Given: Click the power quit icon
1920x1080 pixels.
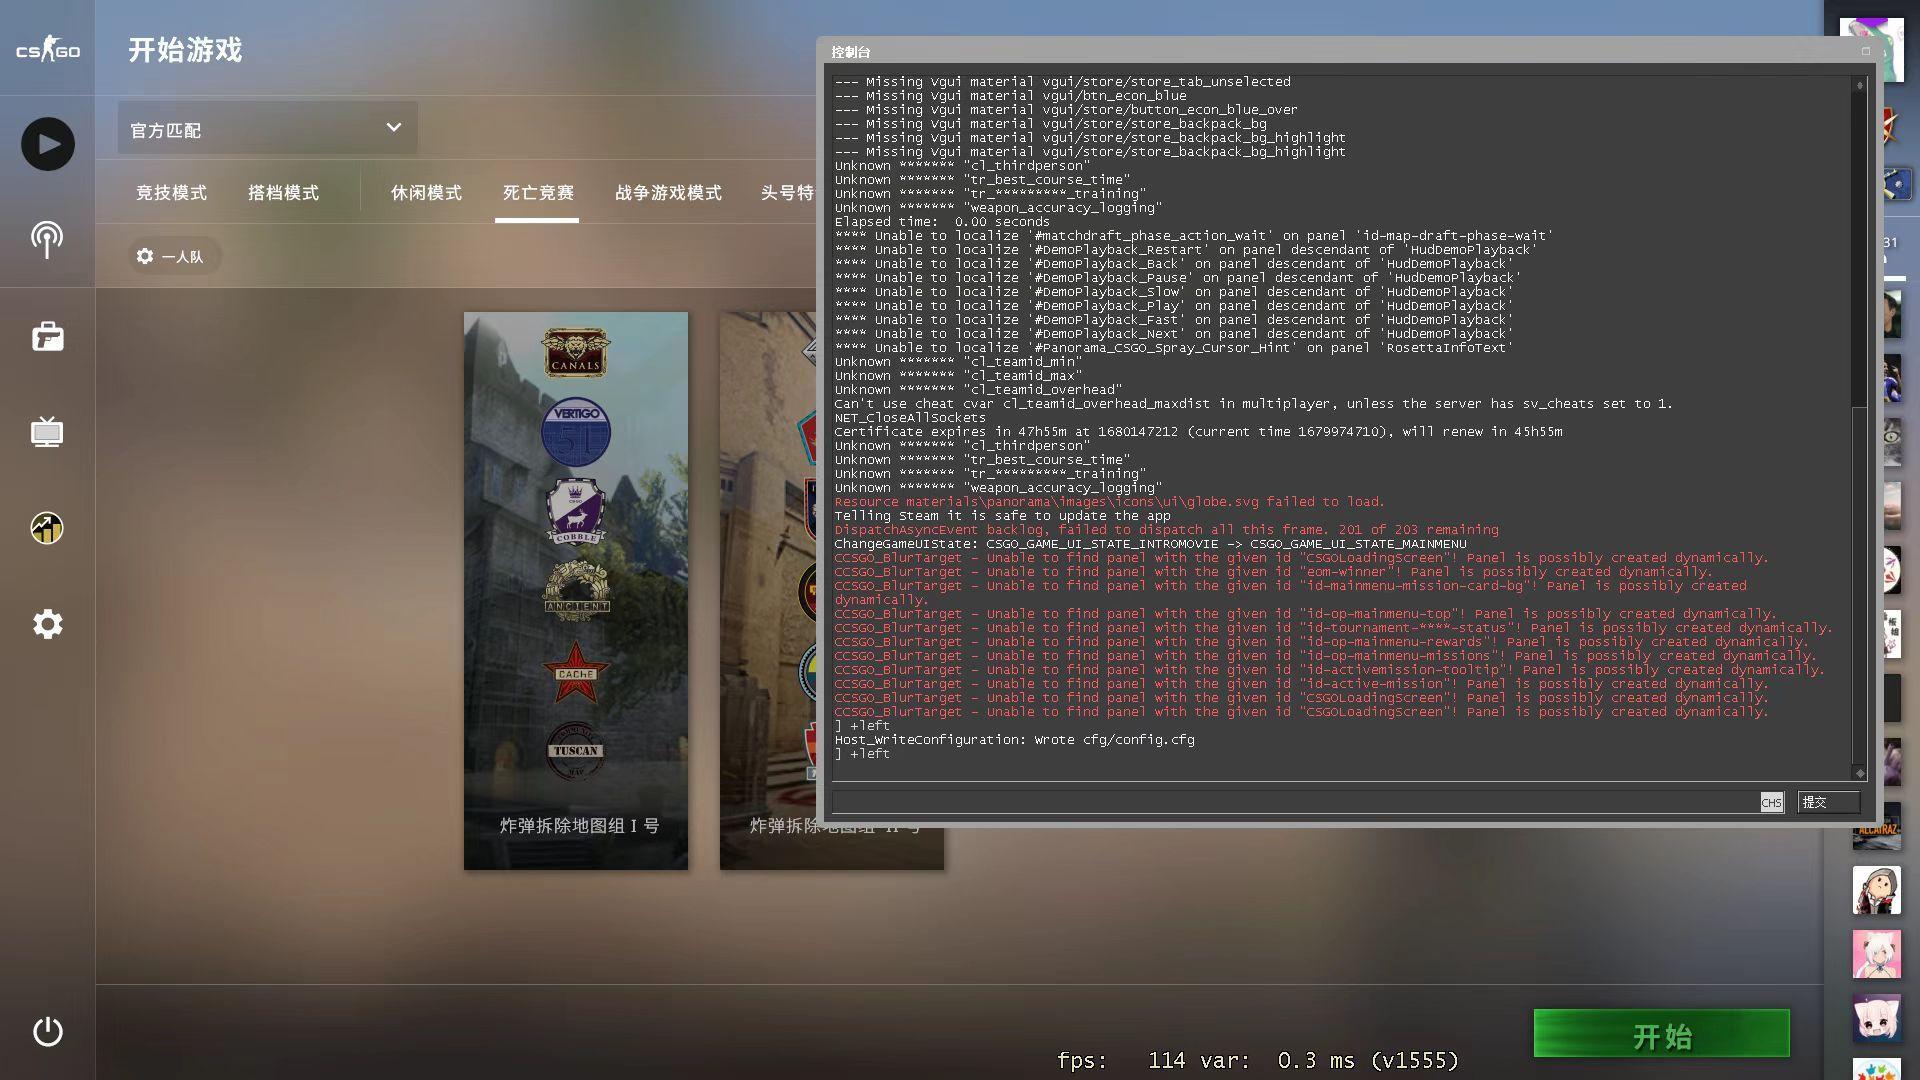Looking at the screenshot, I should (x=47, y=1031).
